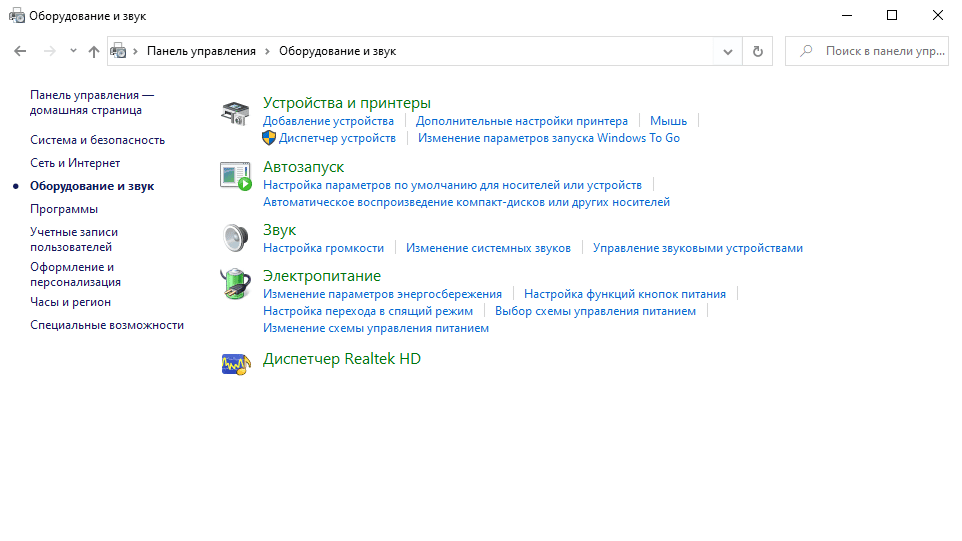Go up one level with the up arrow
Screen dimensions: 962x541
coord(94,51)
